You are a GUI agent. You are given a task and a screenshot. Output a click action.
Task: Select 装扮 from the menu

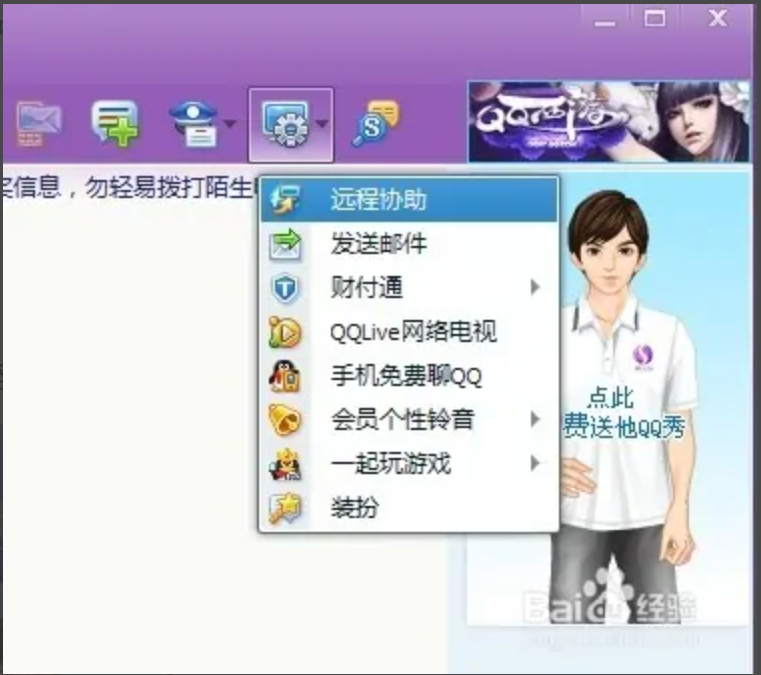[409, 508]
